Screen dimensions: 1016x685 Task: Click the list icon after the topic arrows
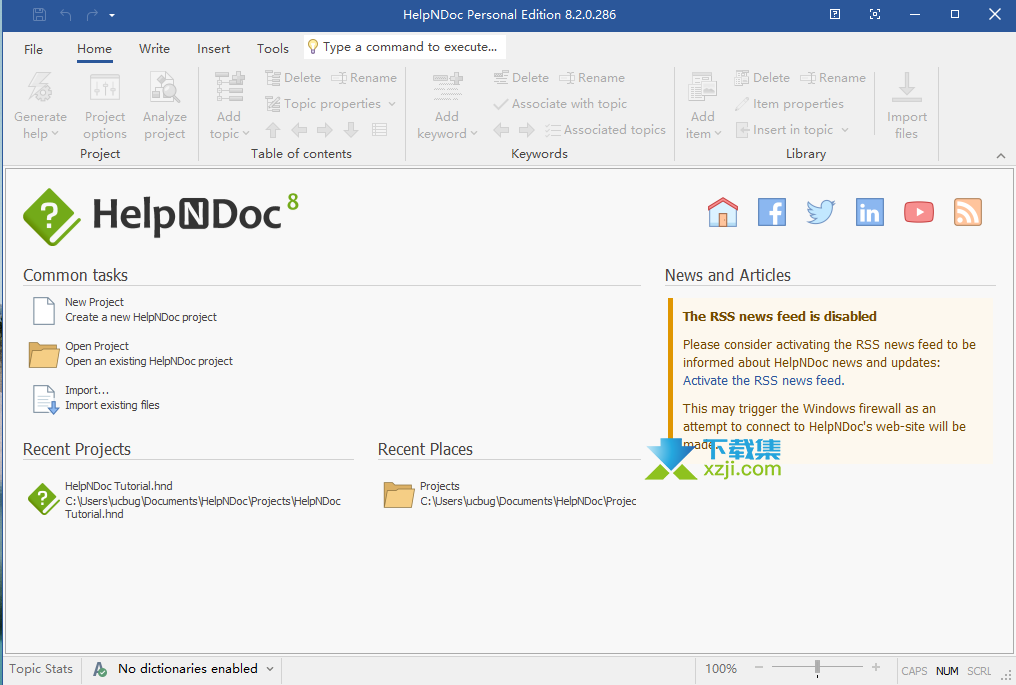coord(379,130)
